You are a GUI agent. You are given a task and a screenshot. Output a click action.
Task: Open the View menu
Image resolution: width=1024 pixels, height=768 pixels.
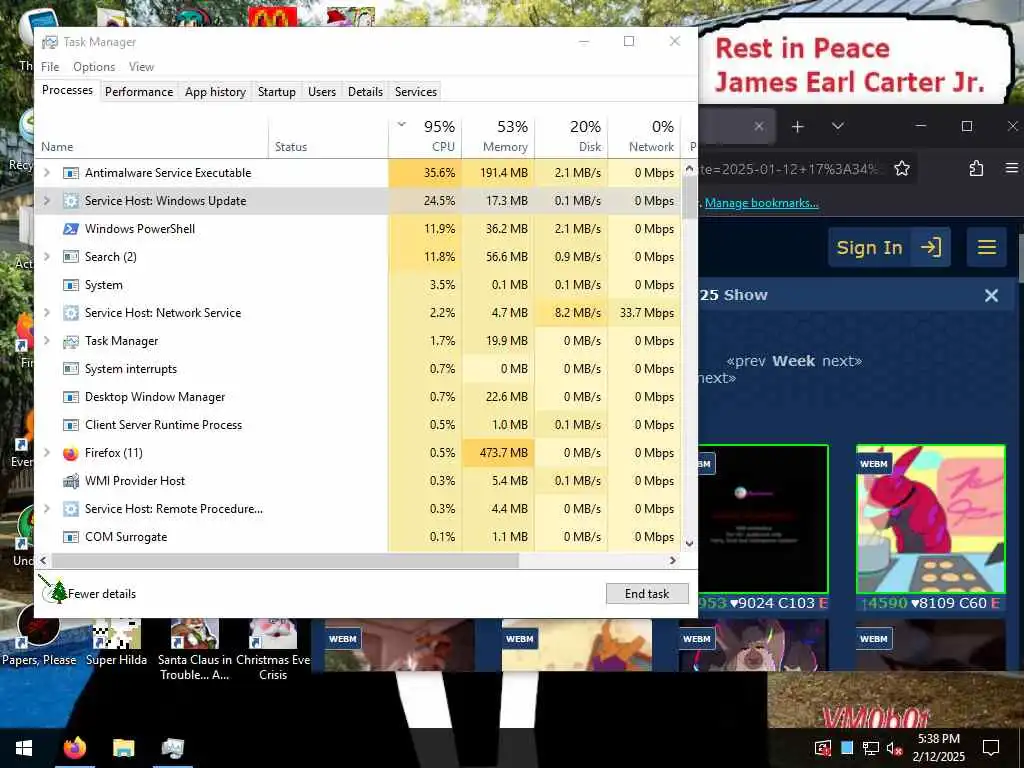[141, 67]
